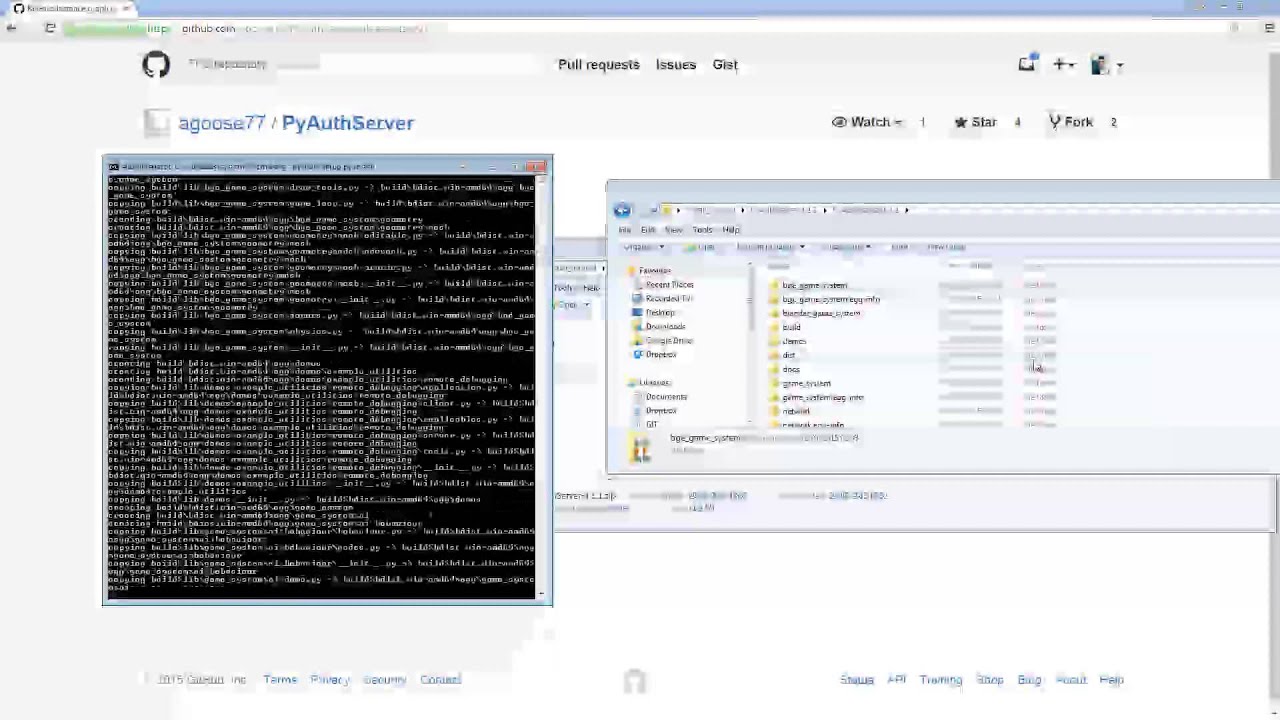Fork the PyAuthServer repository
Screen dimensions: 1280x720
point(1071,122)
